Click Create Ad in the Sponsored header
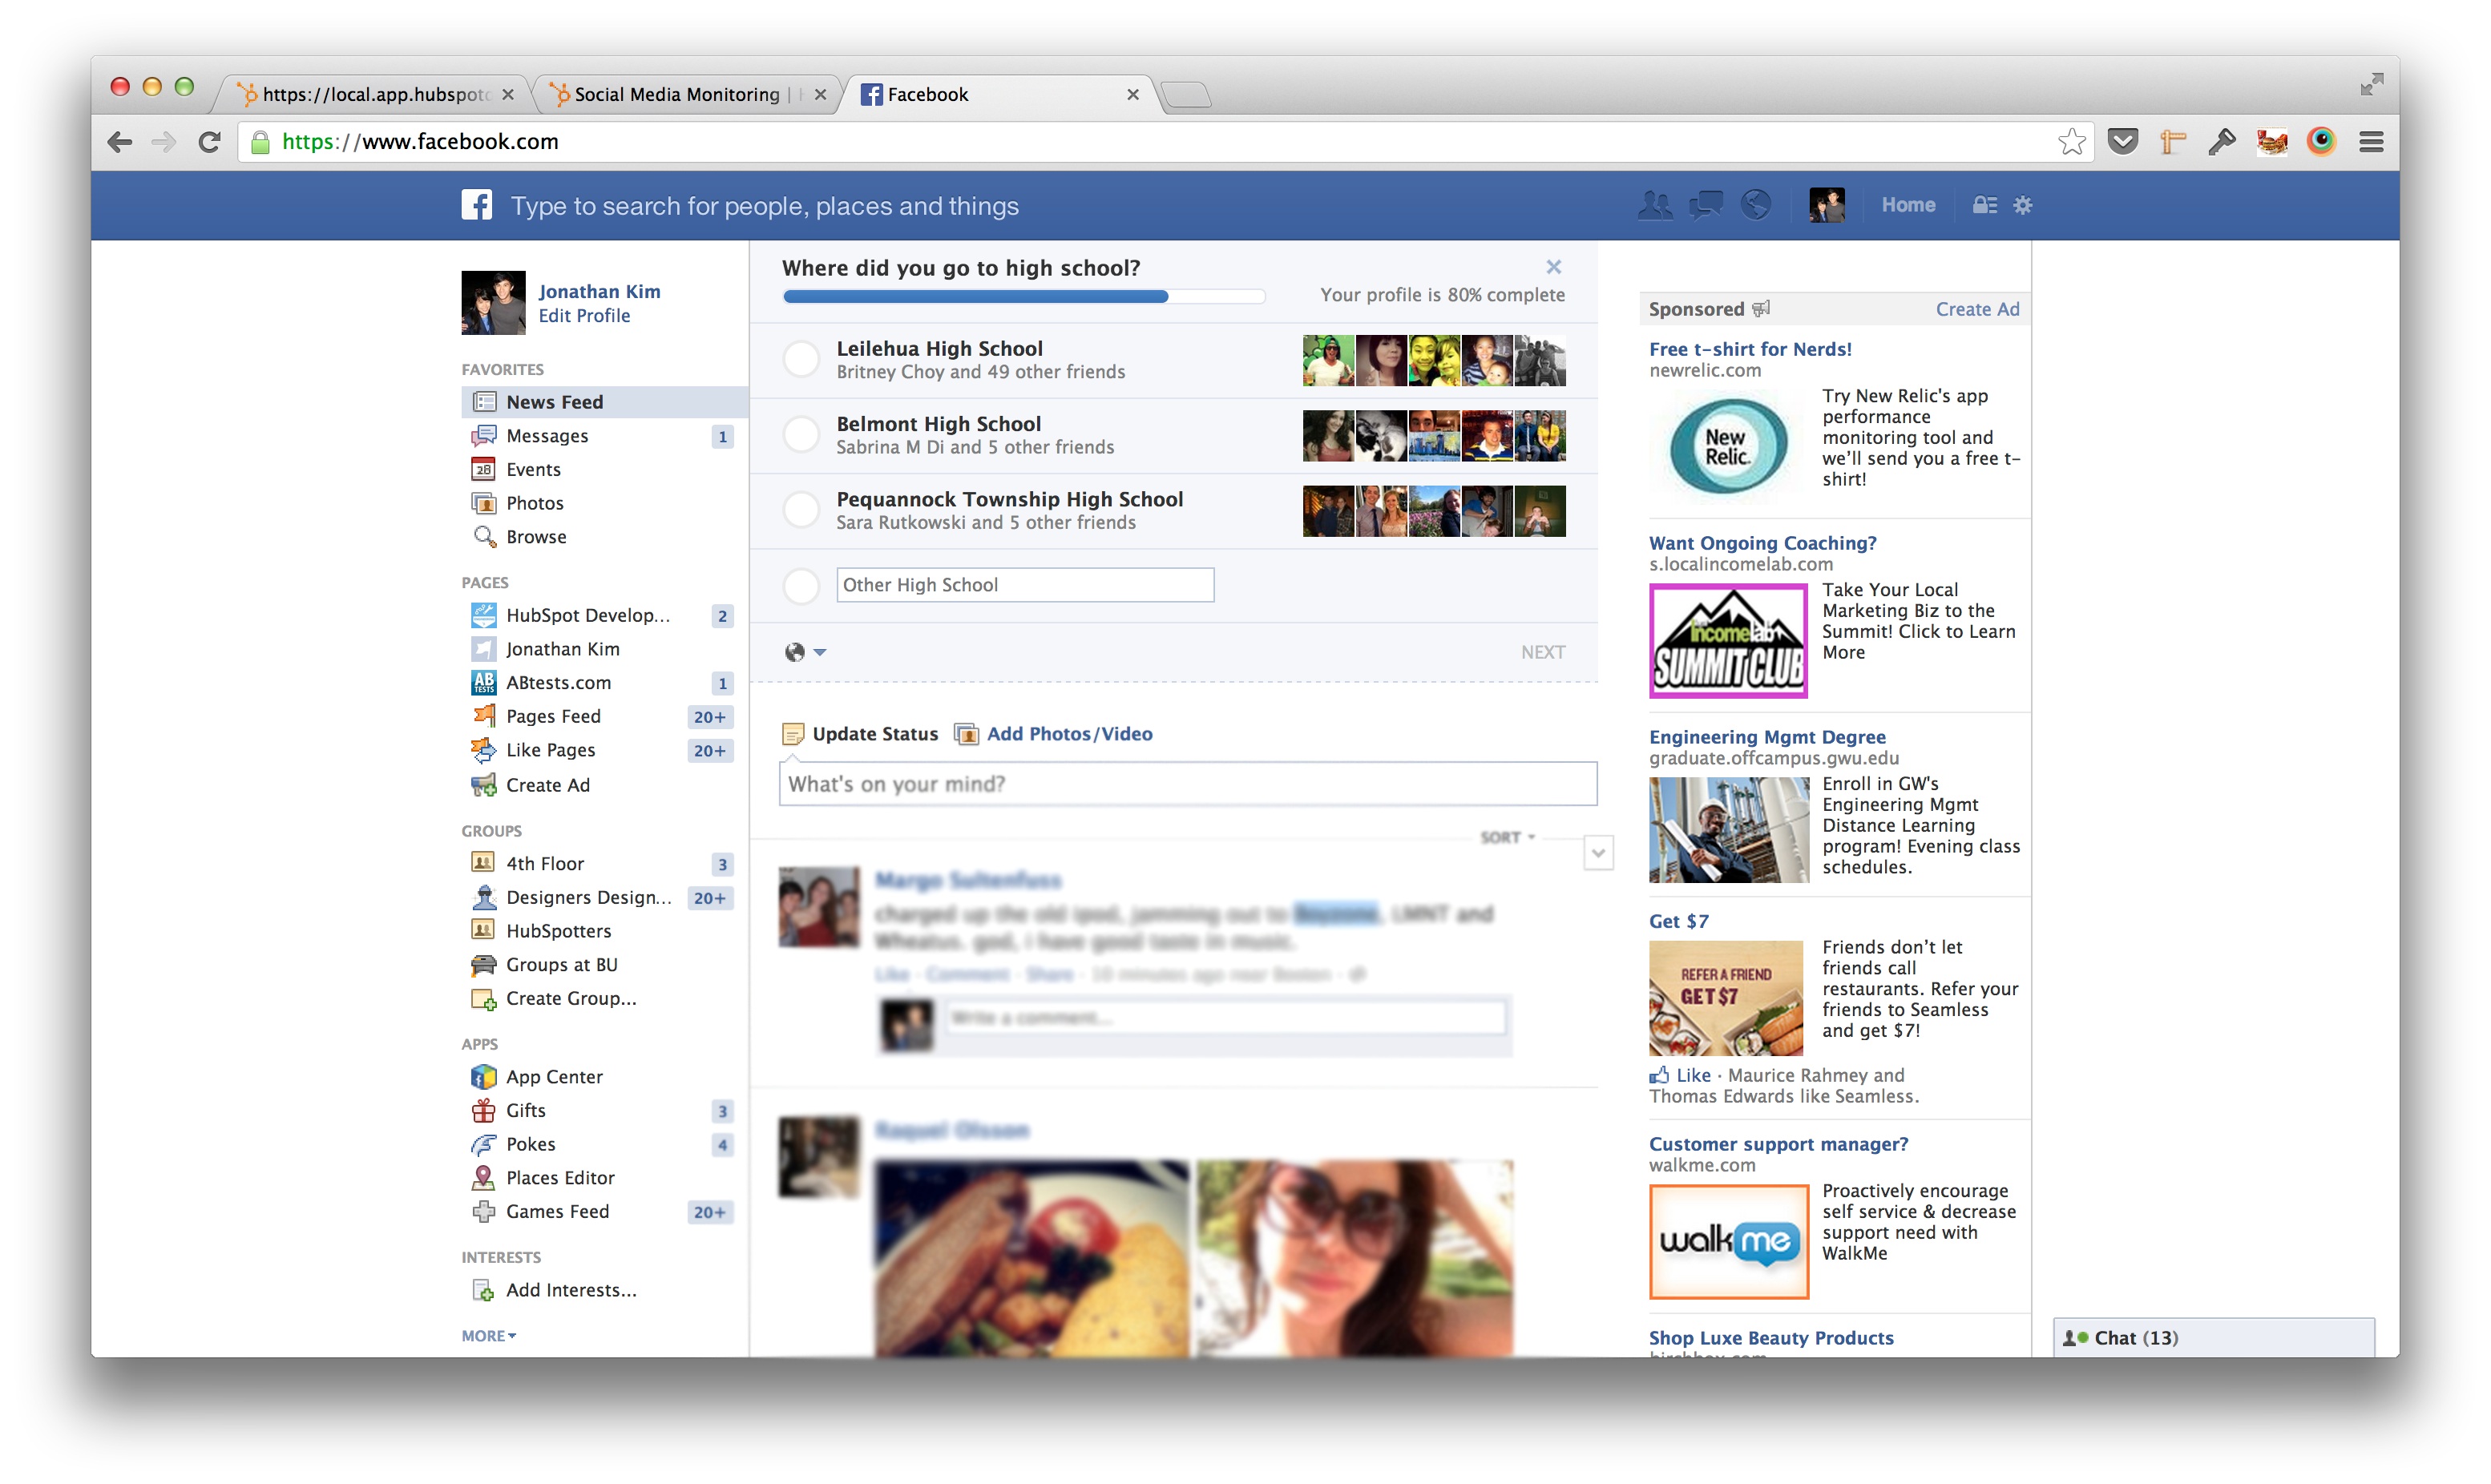The image size is (2491, 1484). click(x=1977, y=309)
